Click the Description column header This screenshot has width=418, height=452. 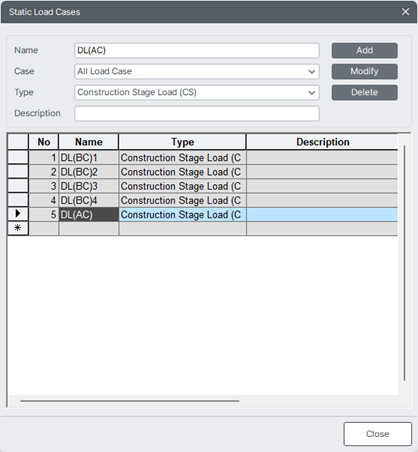click(322, 142)
